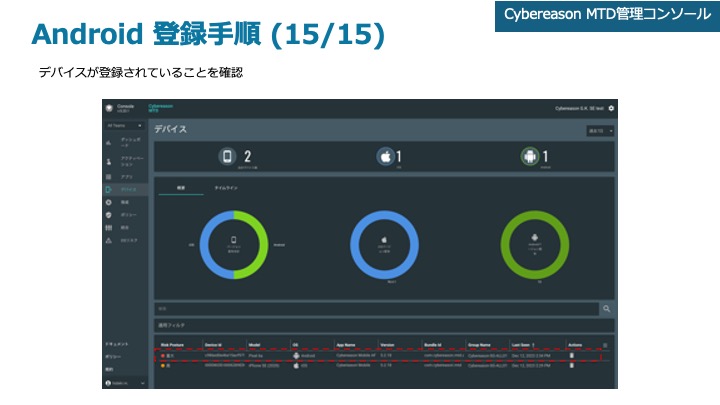Open the OS Risk menu label
The width and height of the screenshot is (720, 405).
pyautogui.click(x=129, y=240)
